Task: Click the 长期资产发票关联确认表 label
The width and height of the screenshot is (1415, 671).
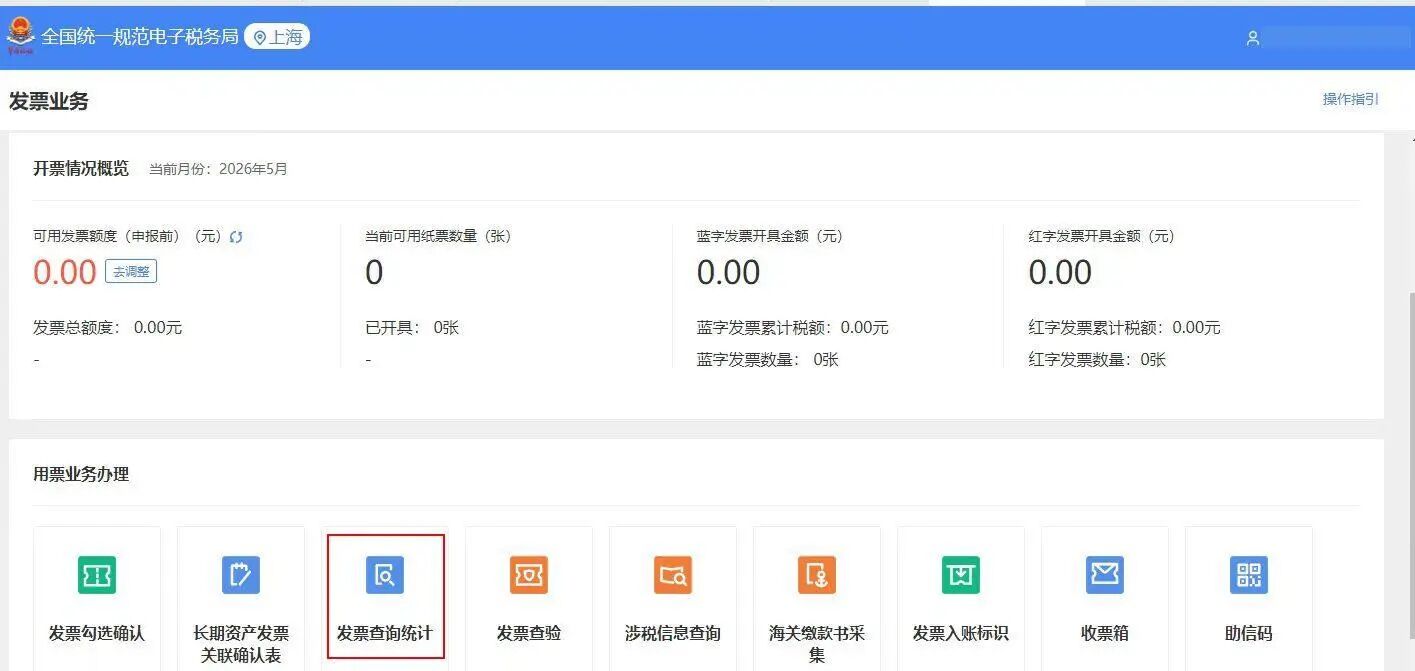Action: (x=241, y=644)
